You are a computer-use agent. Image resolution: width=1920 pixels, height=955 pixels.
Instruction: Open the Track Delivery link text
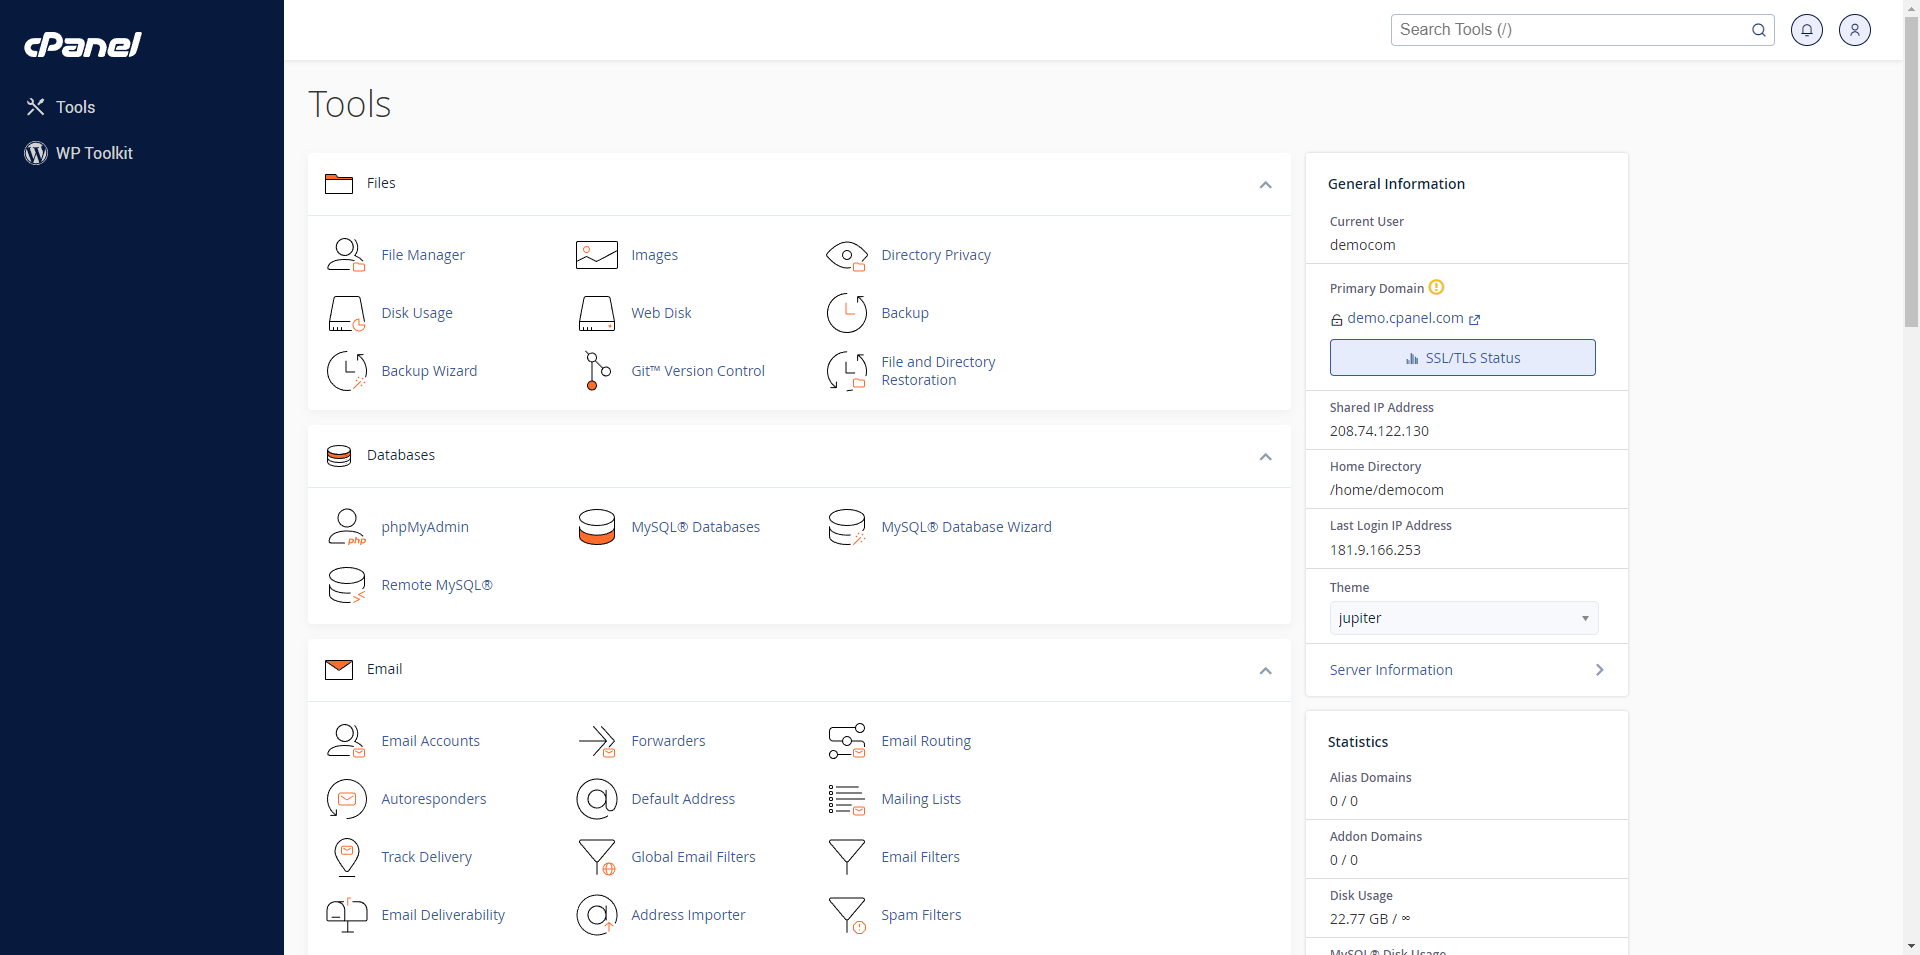point(426,857)
